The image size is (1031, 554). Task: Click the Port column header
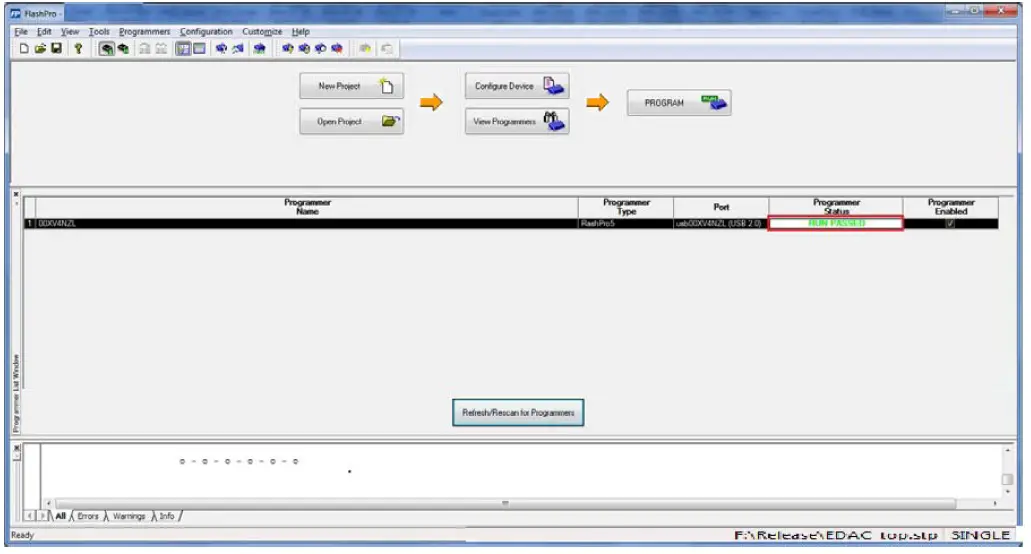[721, 207]
